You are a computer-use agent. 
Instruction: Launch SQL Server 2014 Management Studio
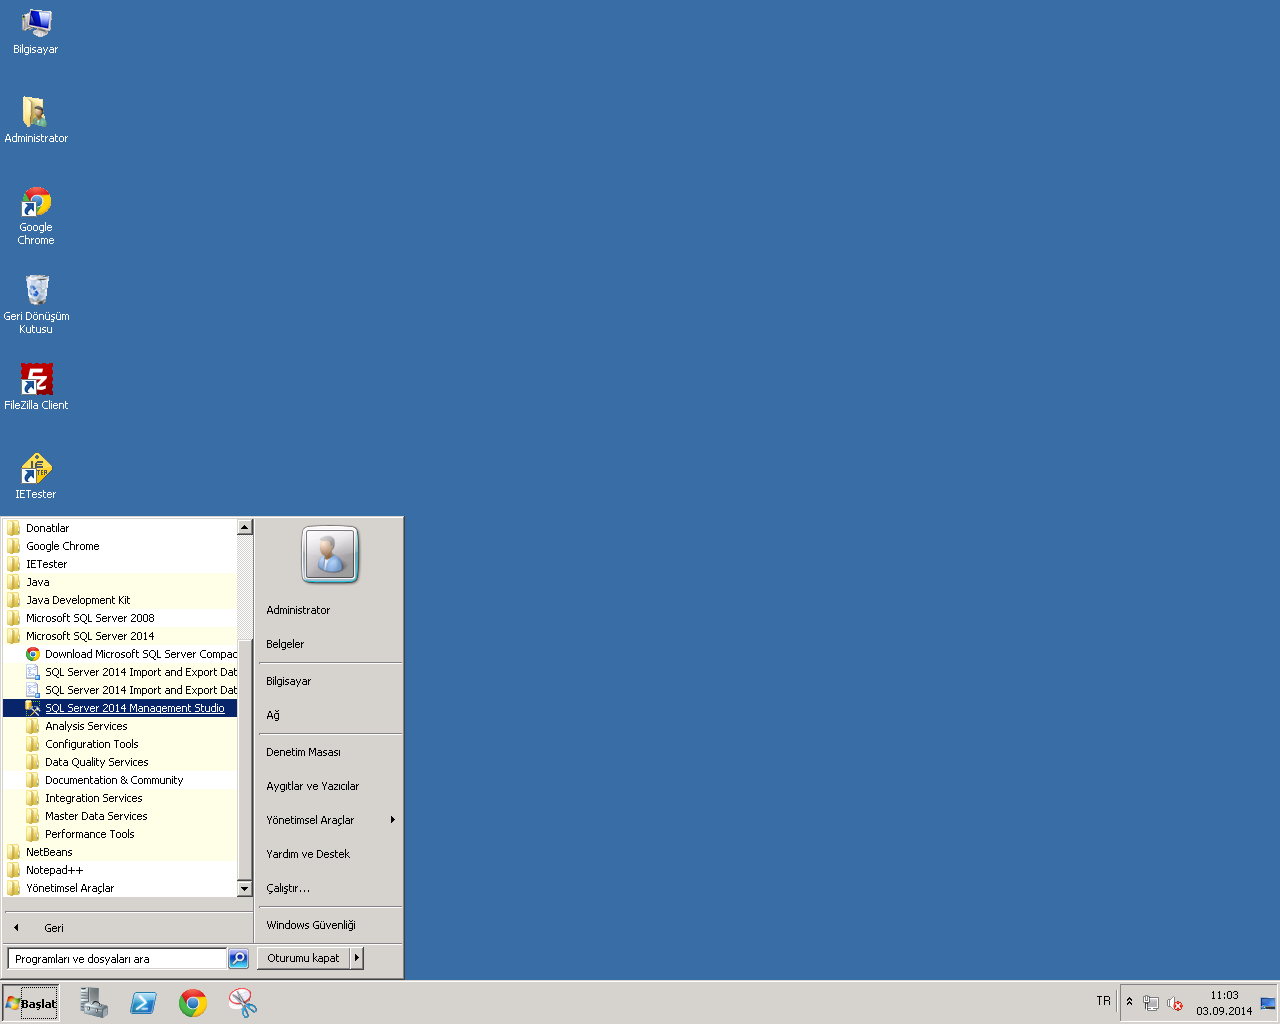[x=120, y=708]
